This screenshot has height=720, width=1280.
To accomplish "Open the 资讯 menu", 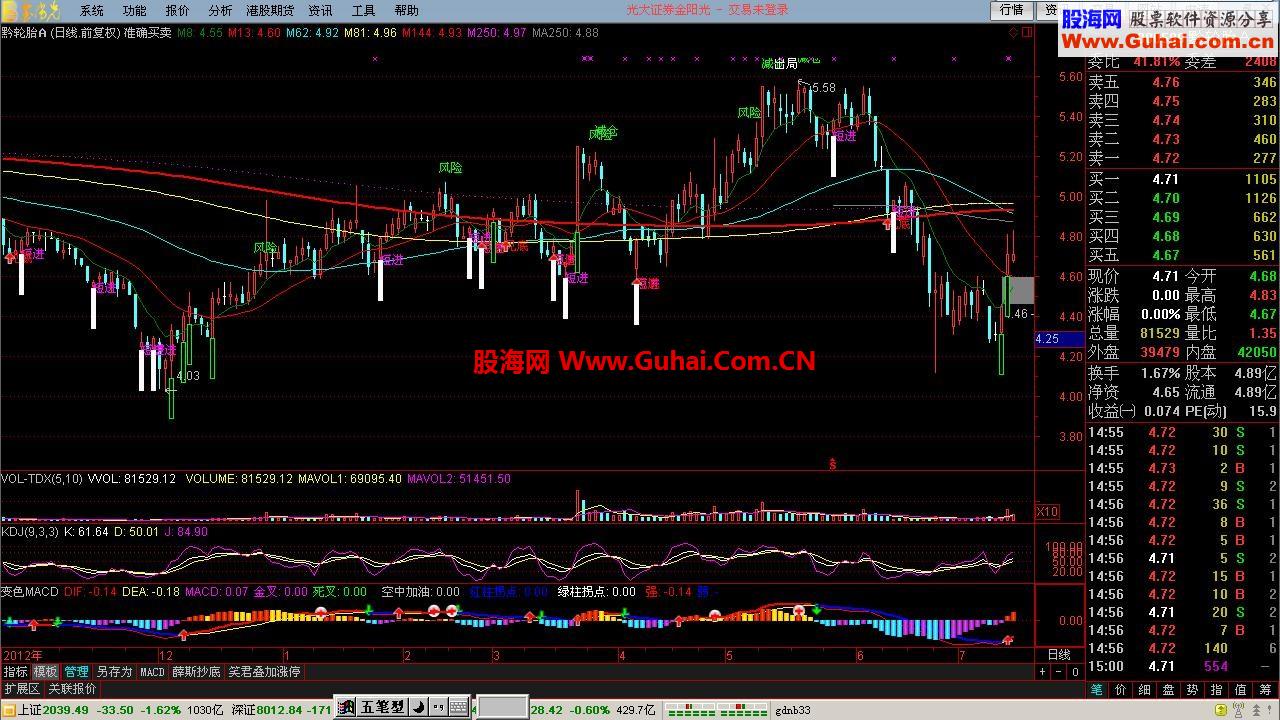I will [320, 11].
